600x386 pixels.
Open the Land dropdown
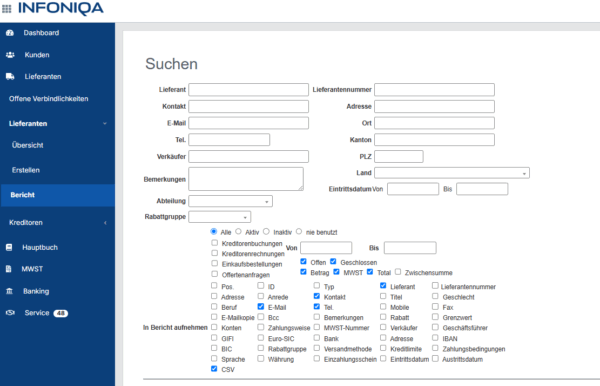(452, 173)
